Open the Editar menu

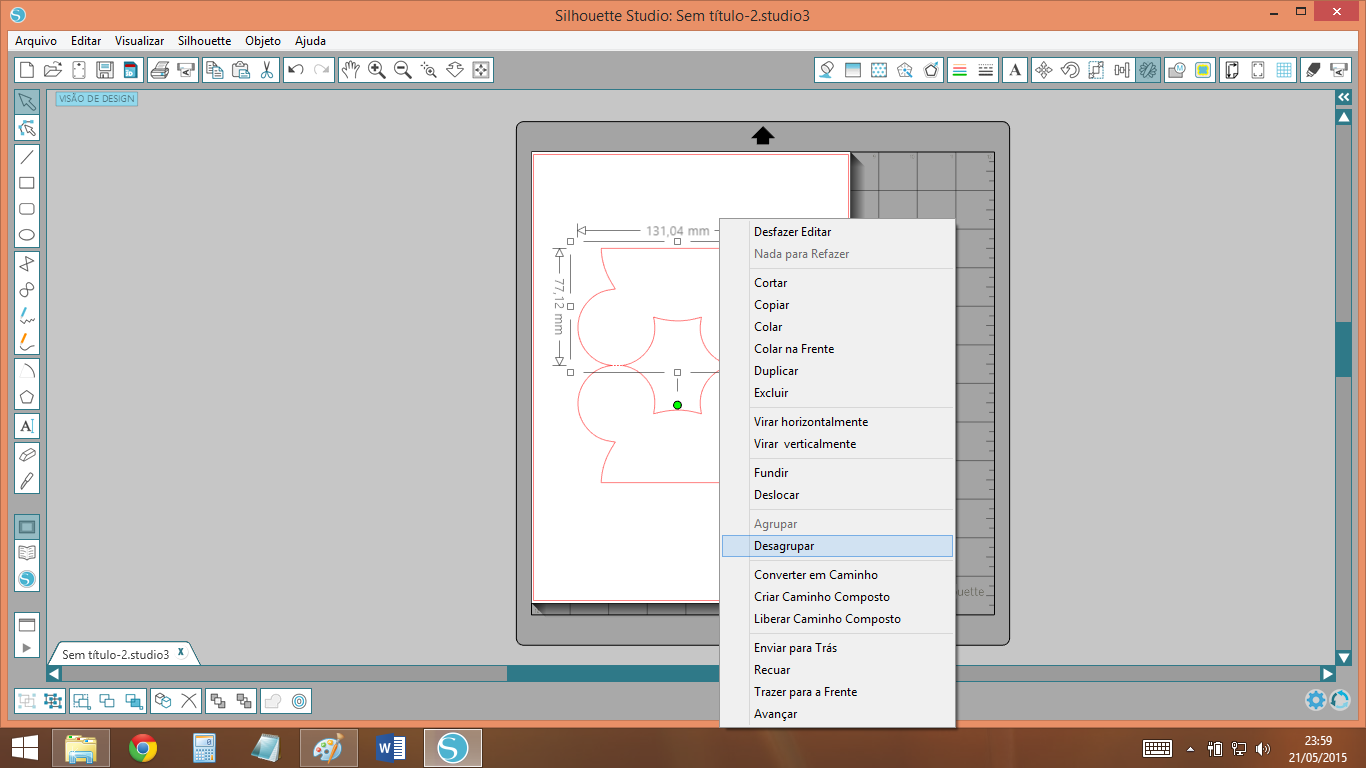coord(86,41)
